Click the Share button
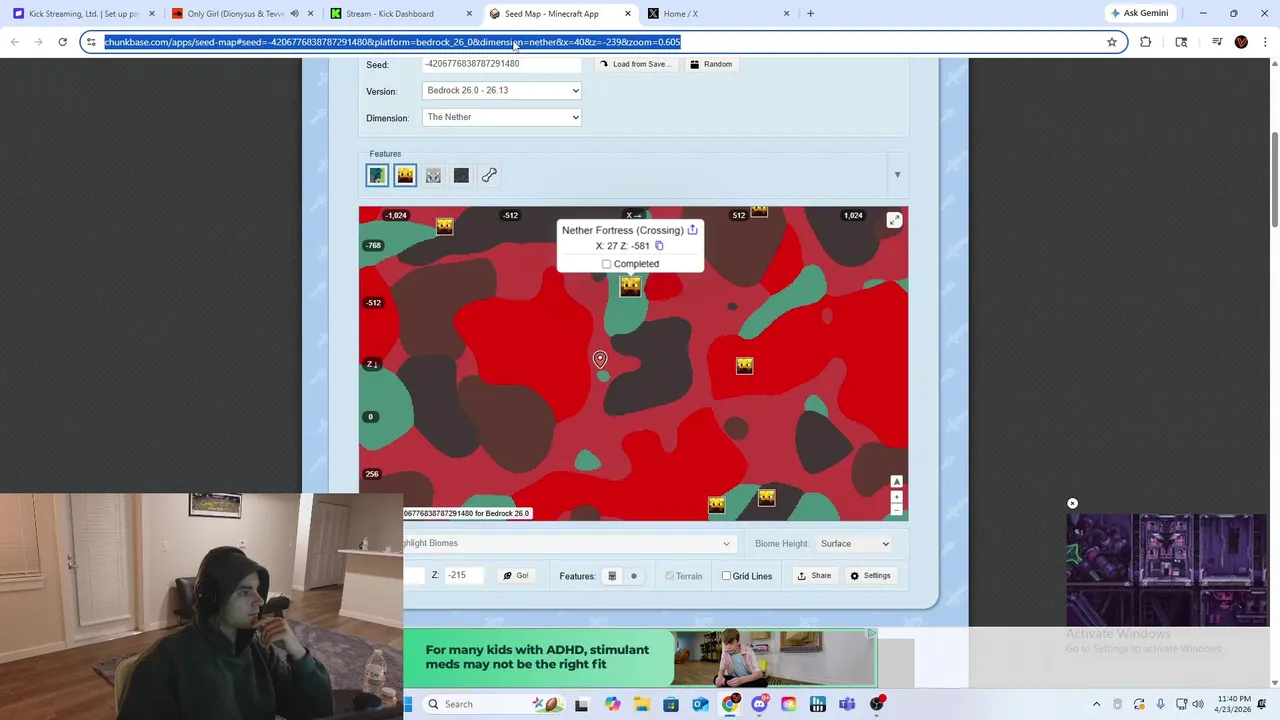Image resolution: width=1280 pixels, height=720 pixels. coord(814,576)
